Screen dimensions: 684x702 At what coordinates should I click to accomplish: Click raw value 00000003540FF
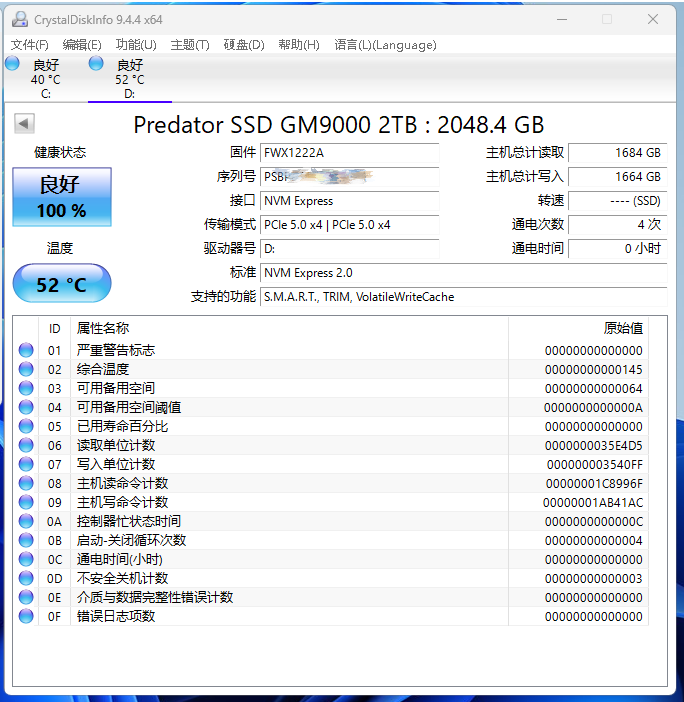coord(594,465)
